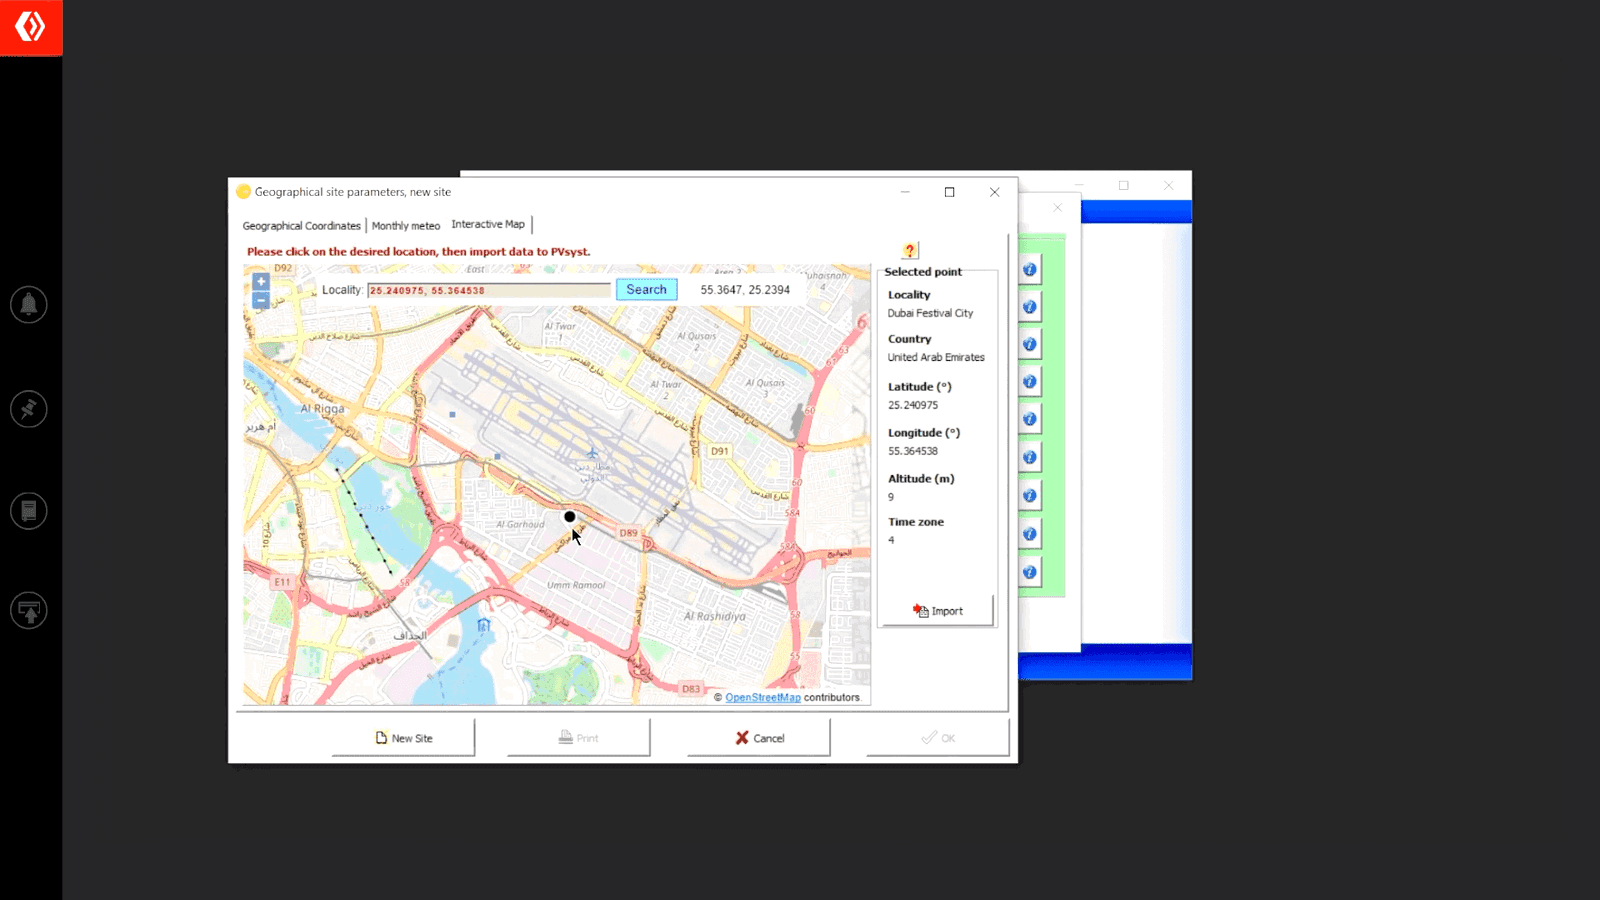Viewport: 1600px width, 900px height.
Task: Switch to Geographical Coordinates tab
Action: tap(301, 225)
